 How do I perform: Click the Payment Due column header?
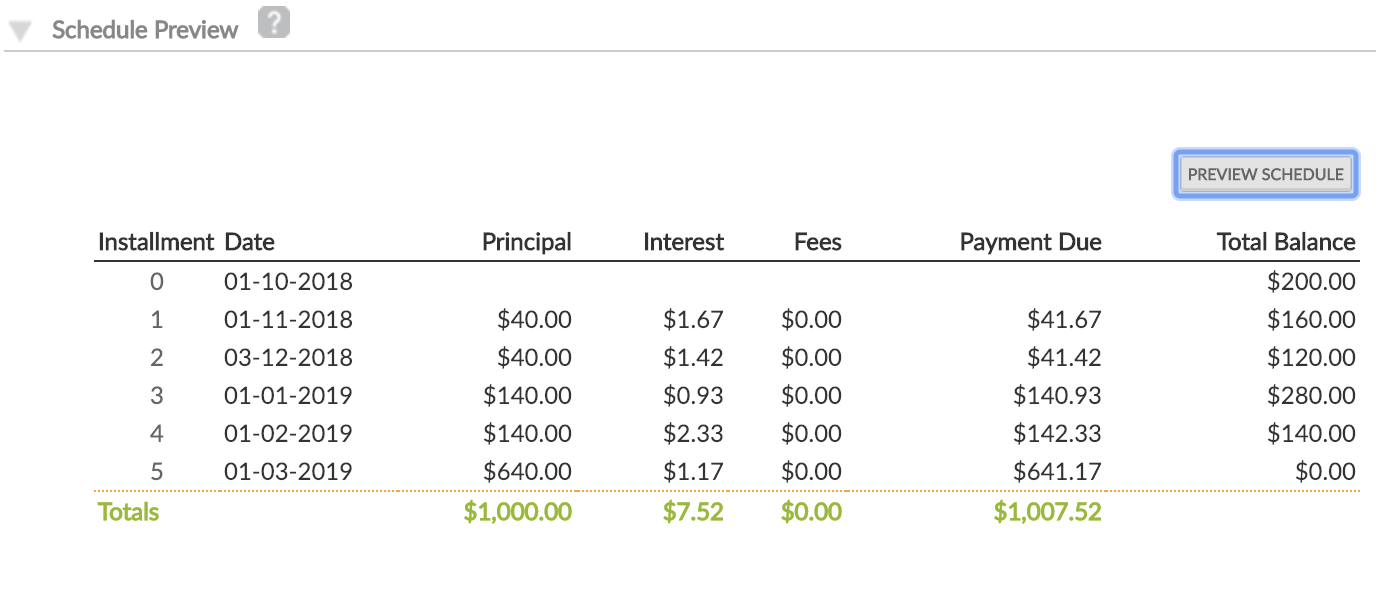click(x=1030, y=241)
